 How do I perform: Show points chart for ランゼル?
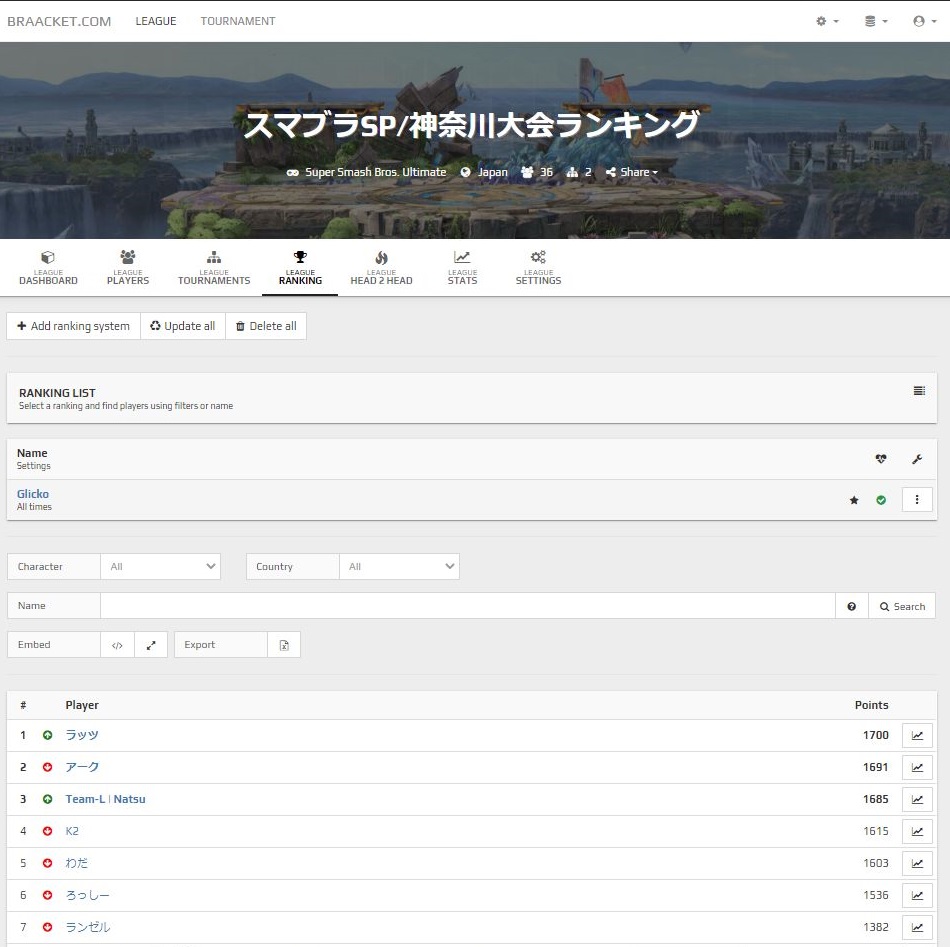[x=917, y=928]
